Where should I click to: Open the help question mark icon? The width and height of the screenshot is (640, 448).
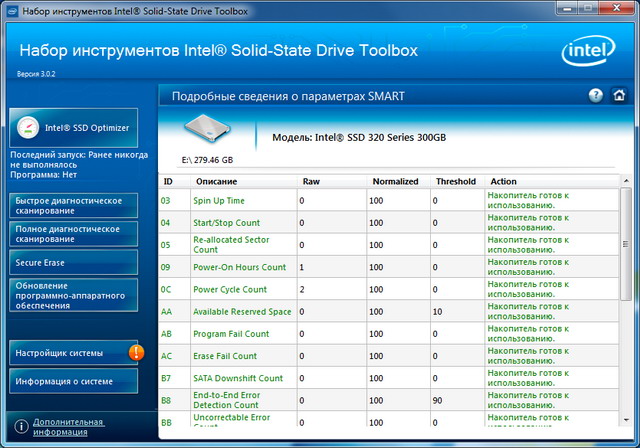596,95
